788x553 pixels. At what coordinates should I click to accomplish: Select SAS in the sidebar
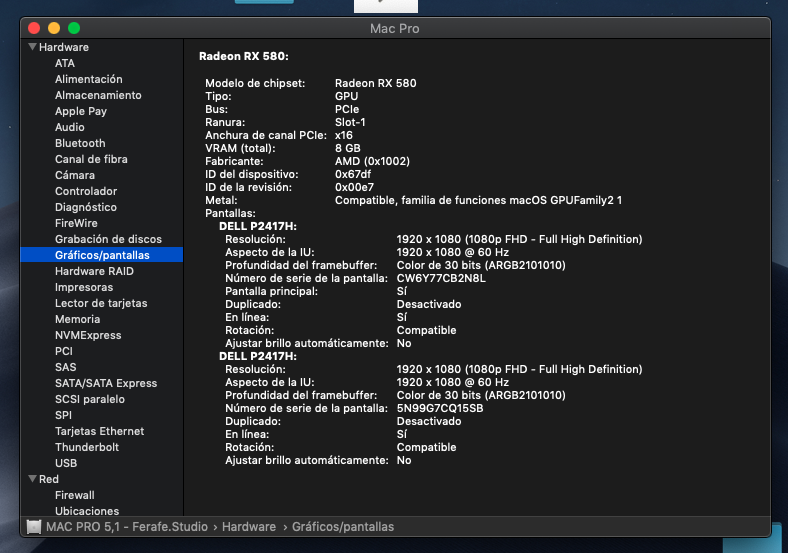[65, 367]
